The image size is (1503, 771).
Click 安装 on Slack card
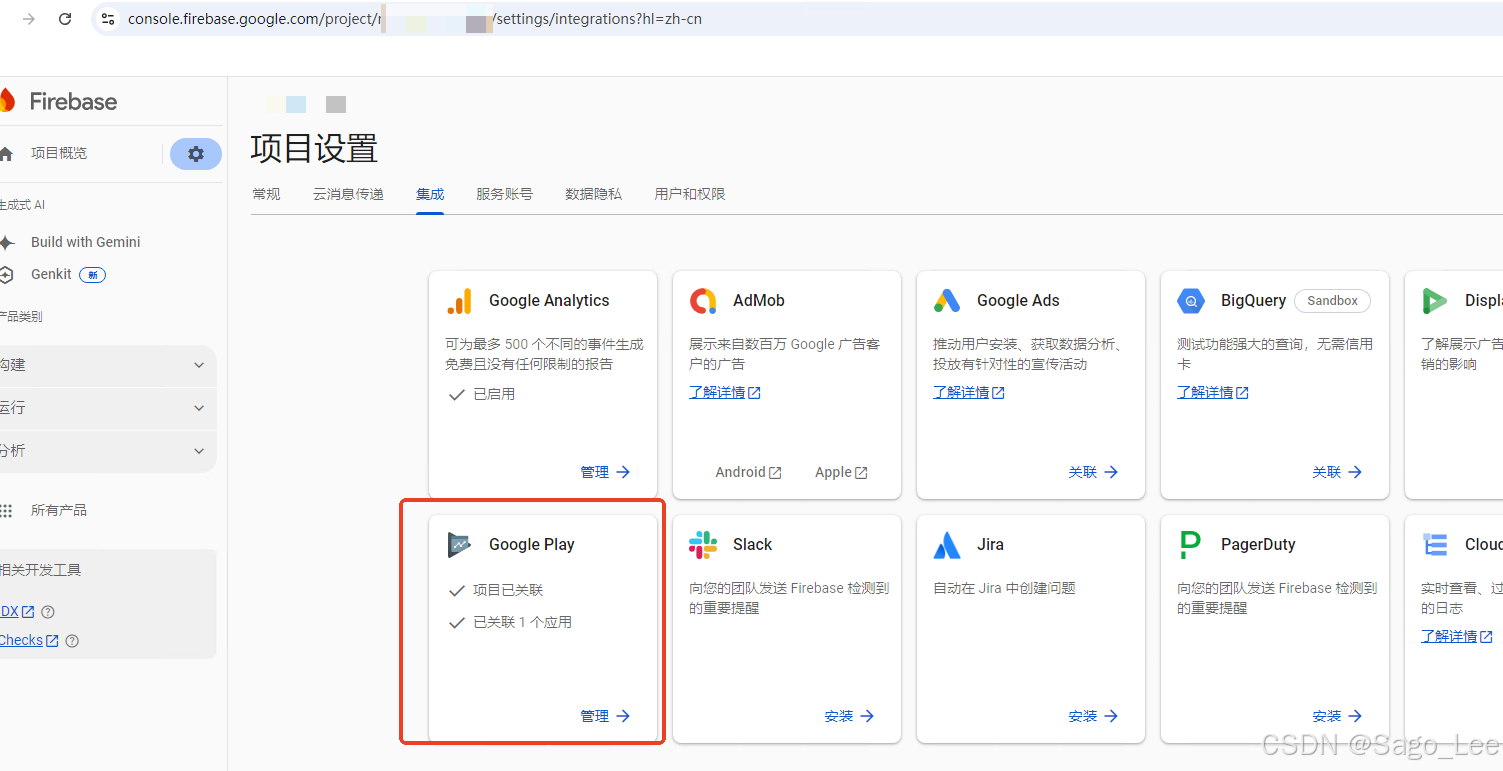click(850, 716)
